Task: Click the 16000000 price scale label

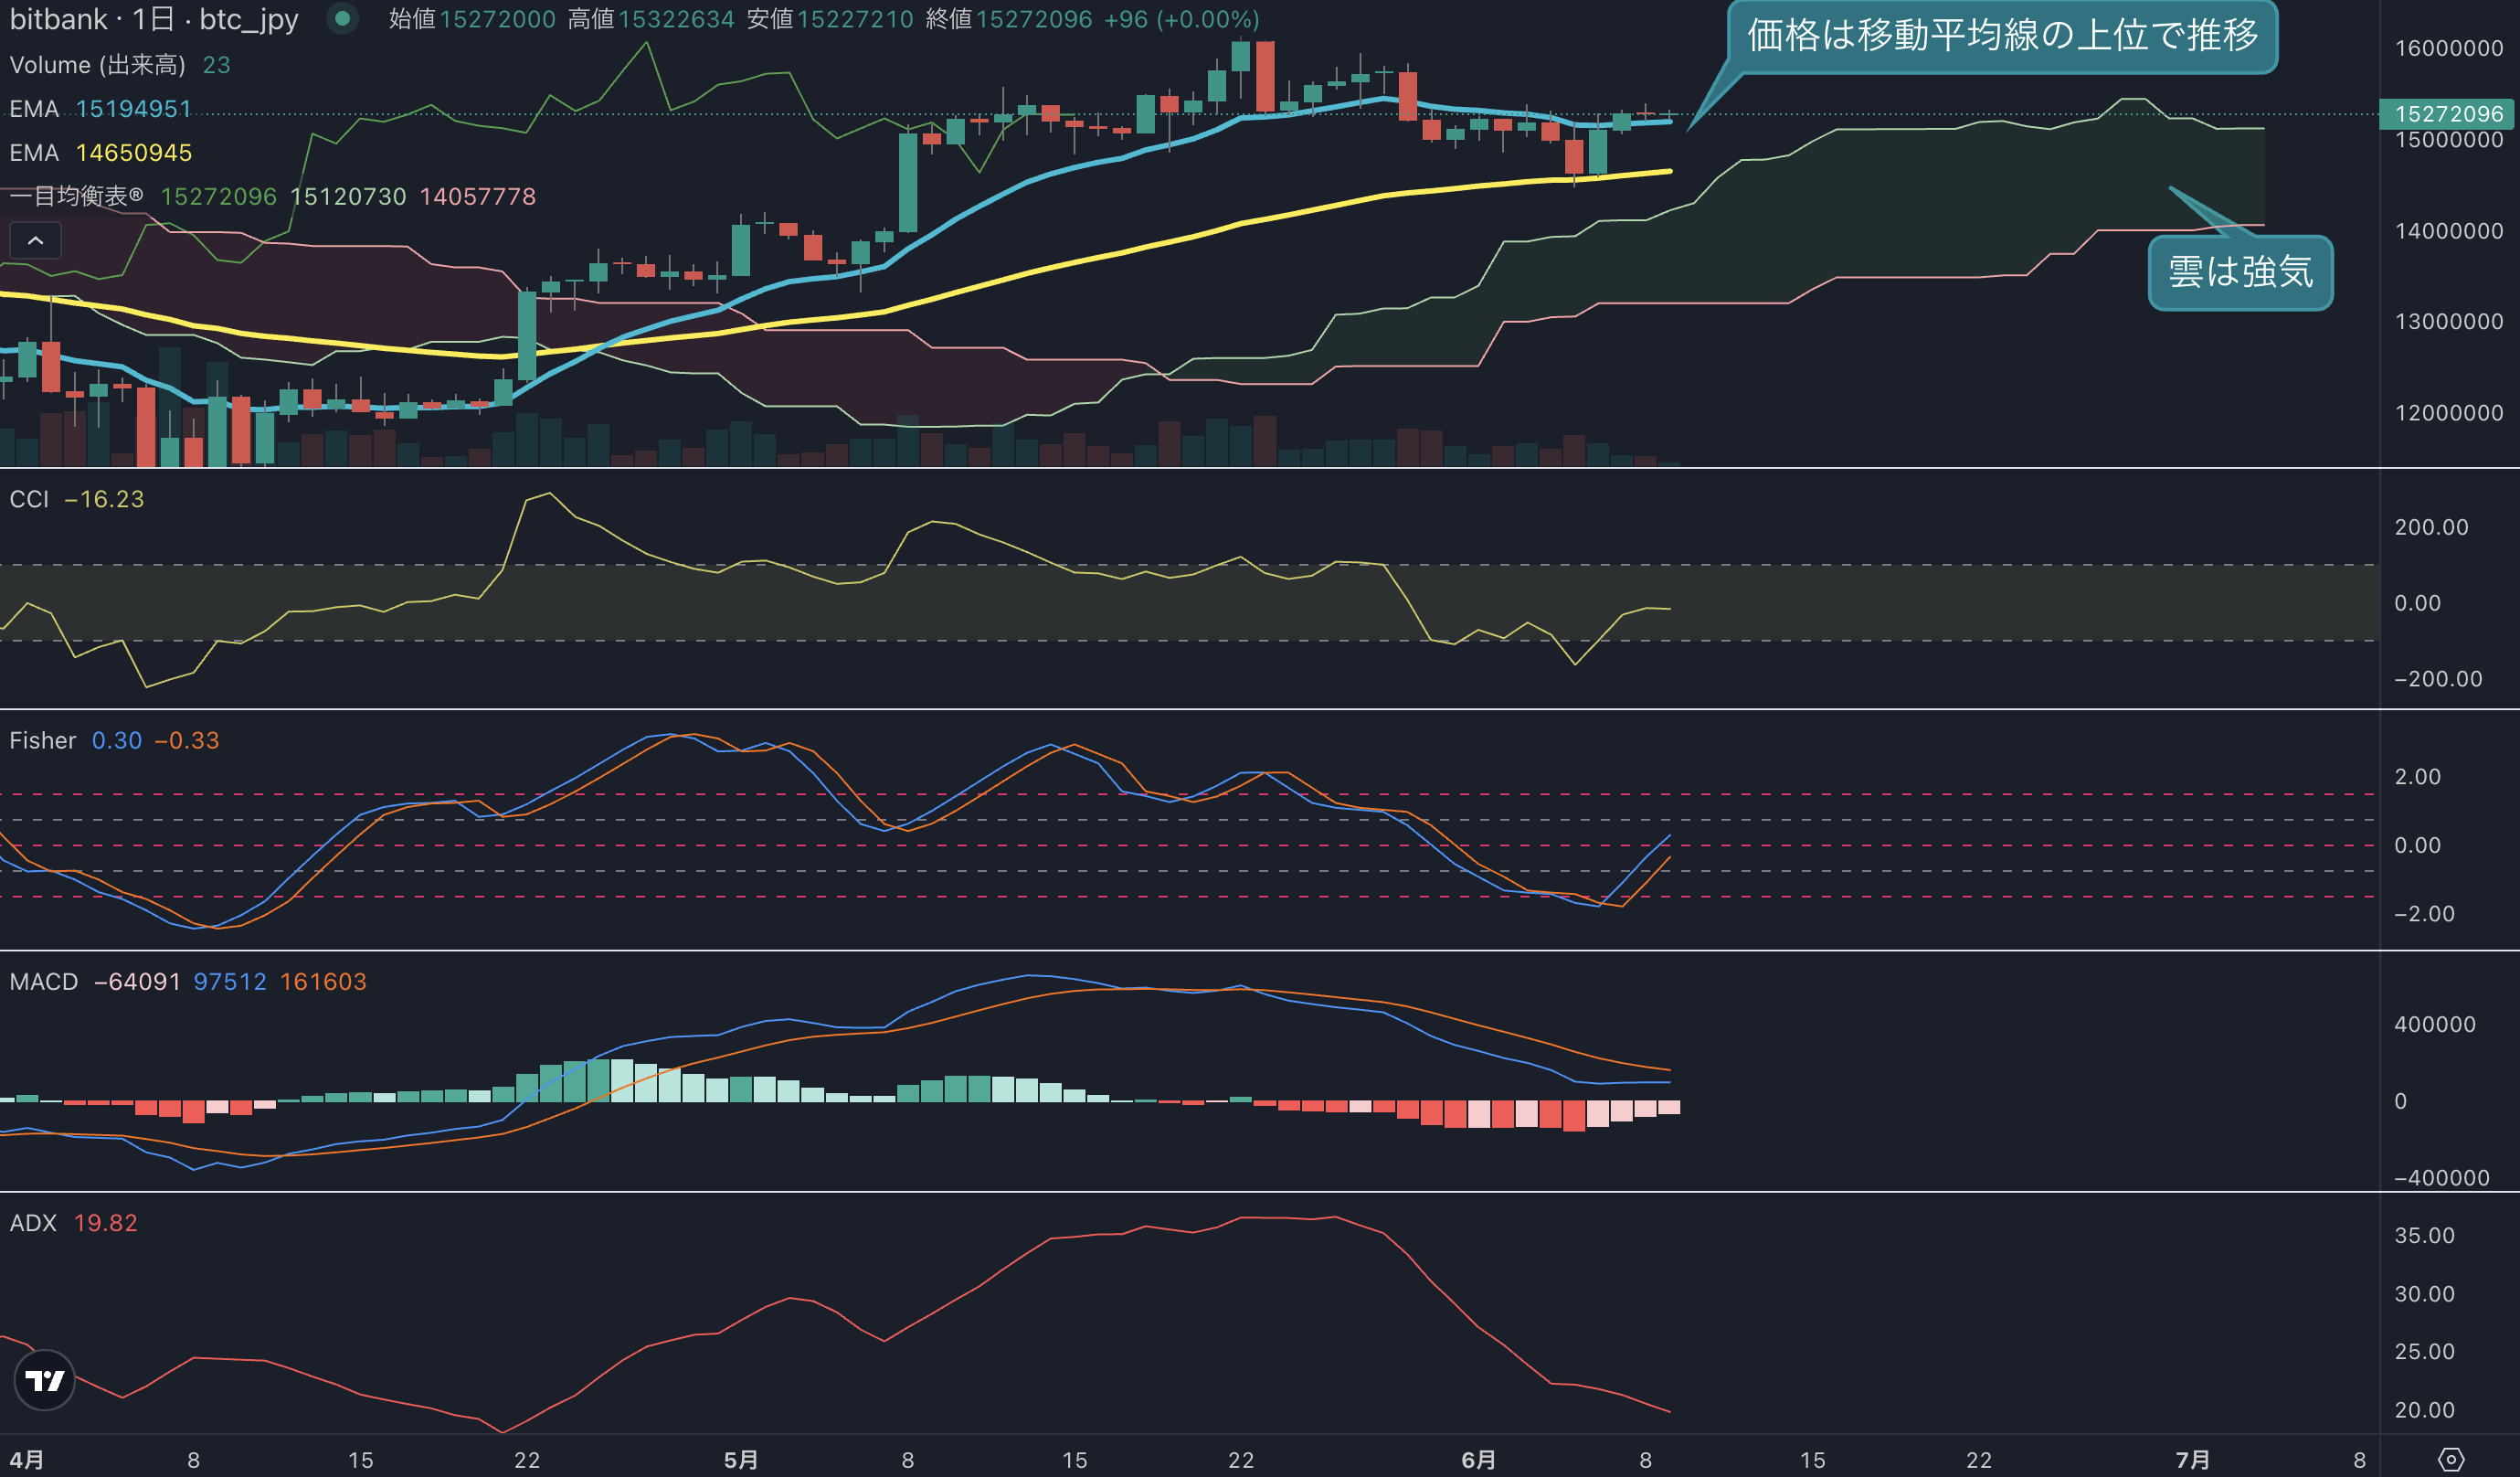Action: click(2448, 48)
